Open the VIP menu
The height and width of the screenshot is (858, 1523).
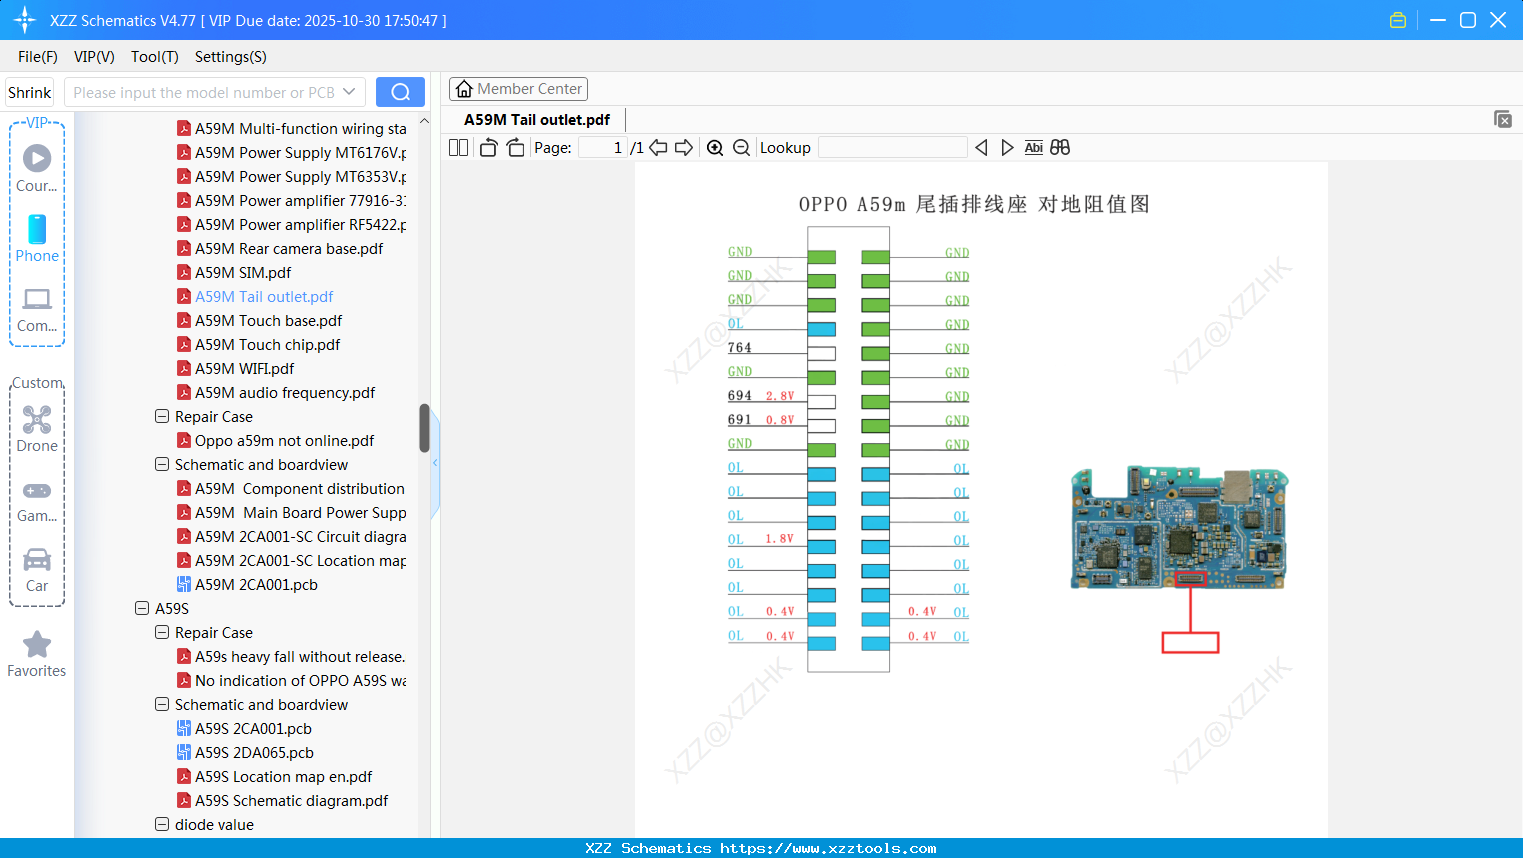click(94, 57)
